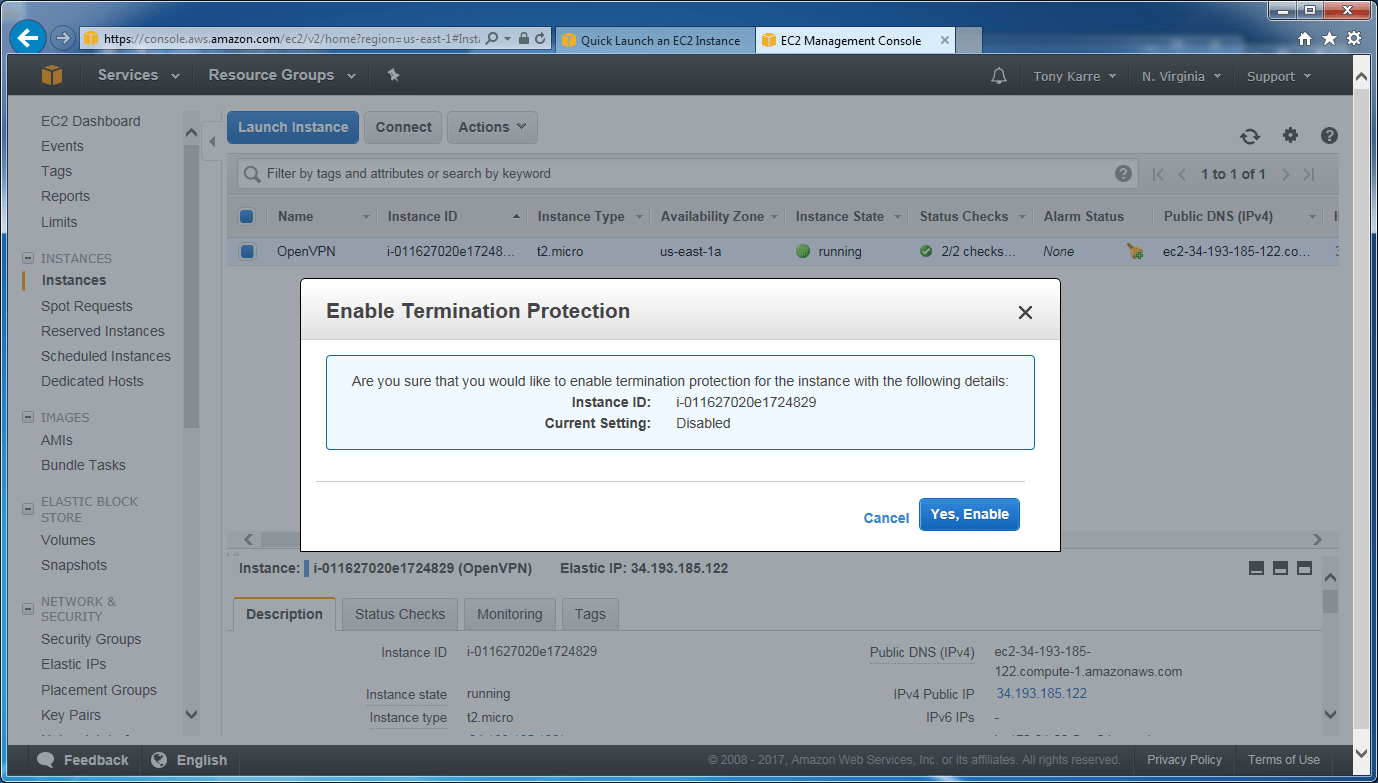This screenshot has height=783, width=1378.
Task: Switch to Quick Launch an EC2 Instance browser tab
Action: pos(654,40)
